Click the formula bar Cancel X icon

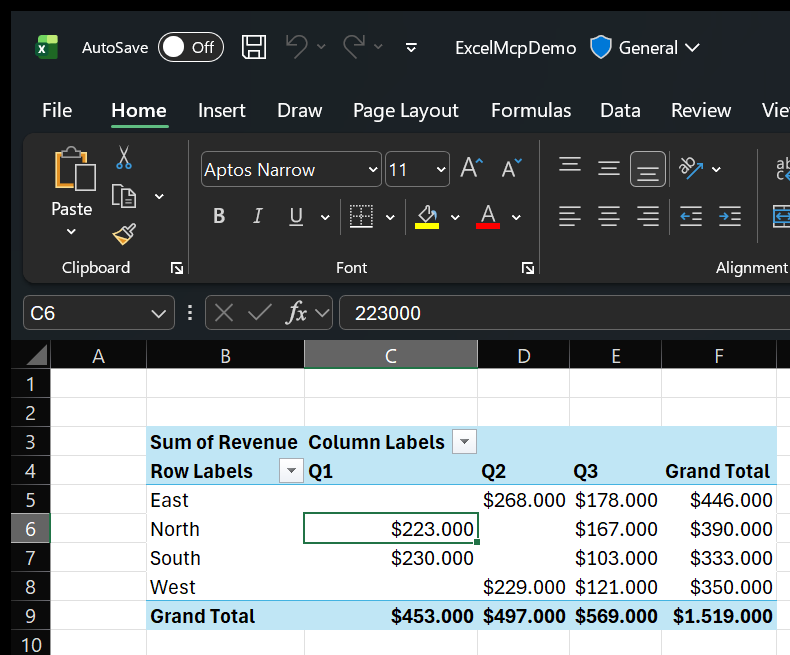224,313
